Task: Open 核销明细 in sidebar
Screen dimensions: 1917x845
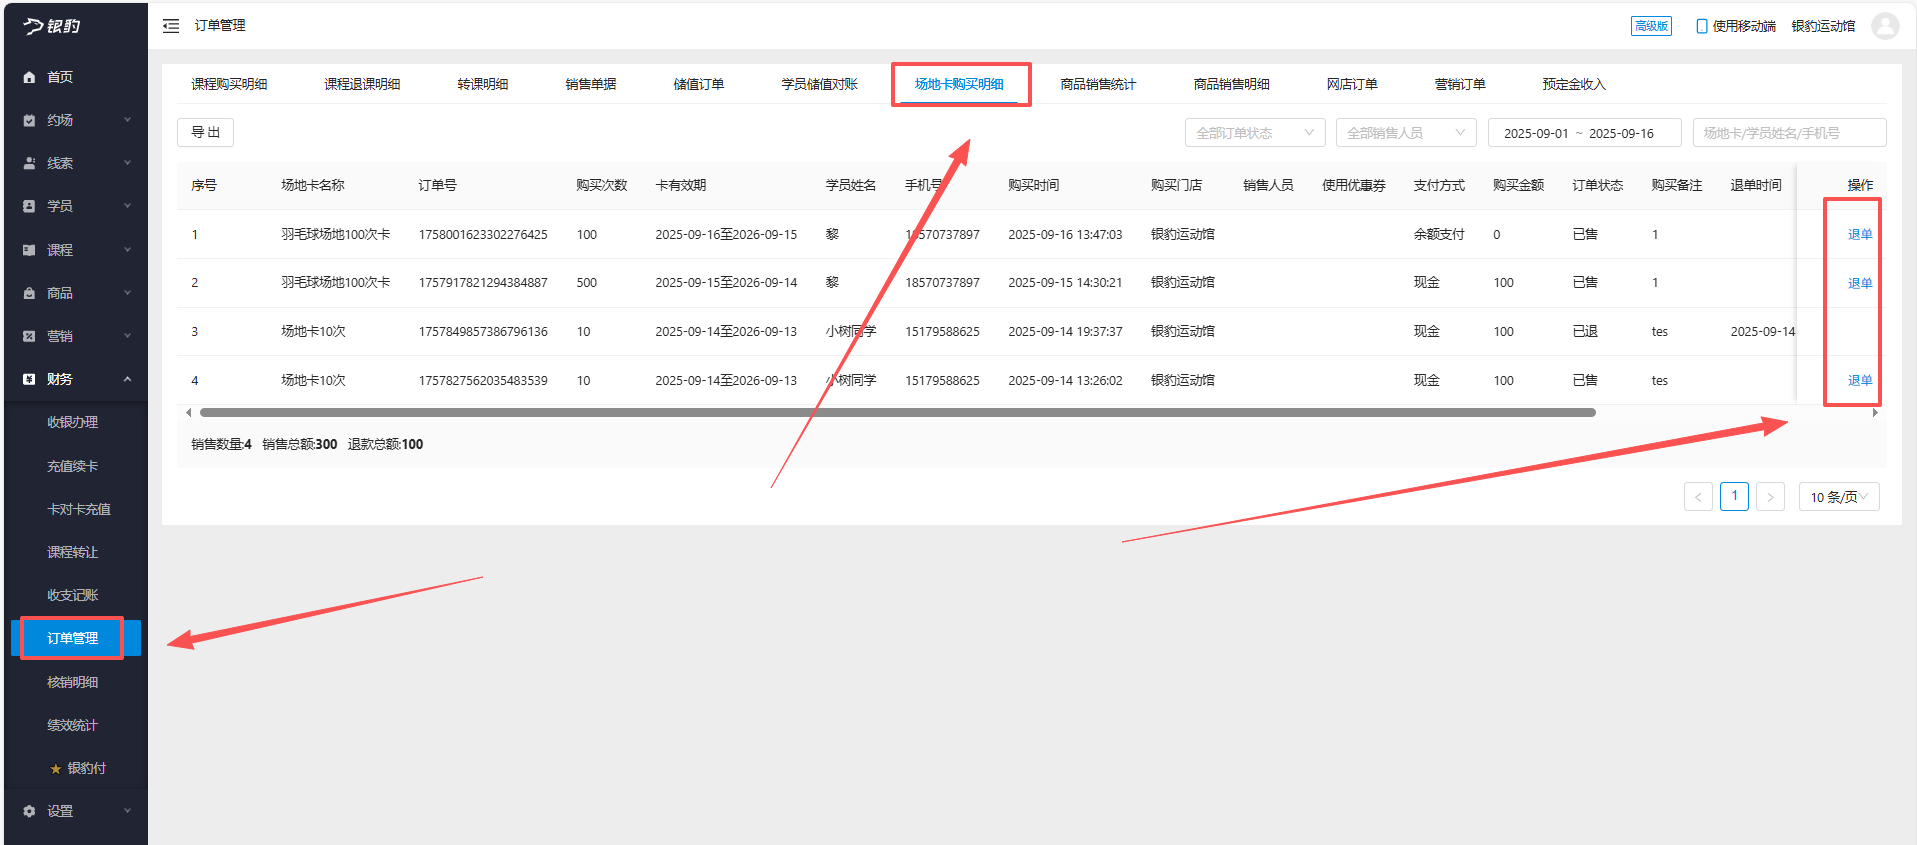Action: click(73, 682)
